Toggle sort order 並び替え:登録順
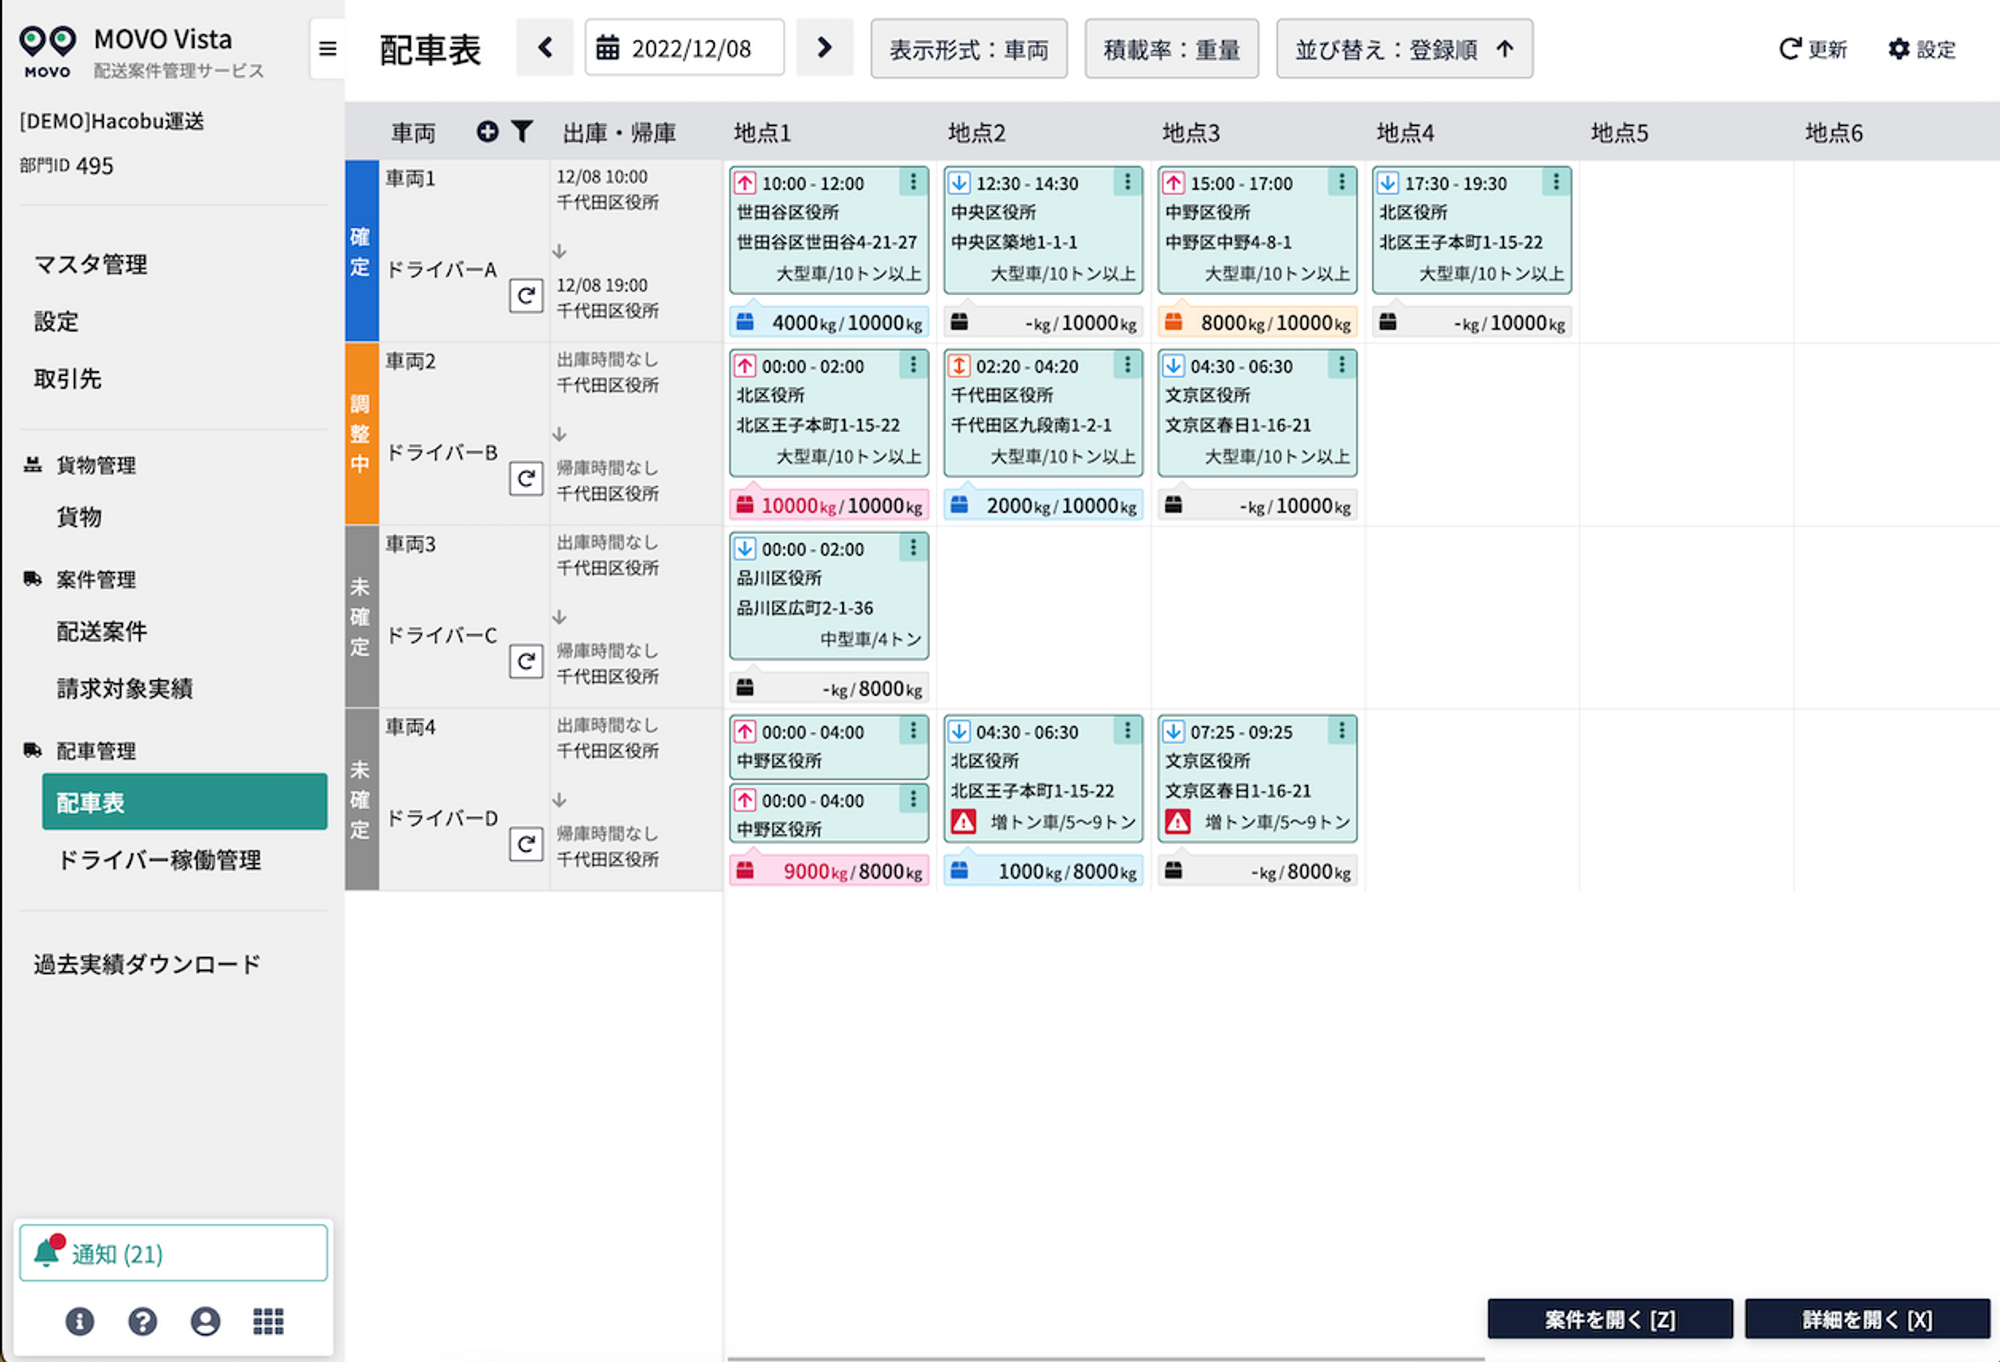This screenshot has width=2000, height=1362. (1403, 49)
